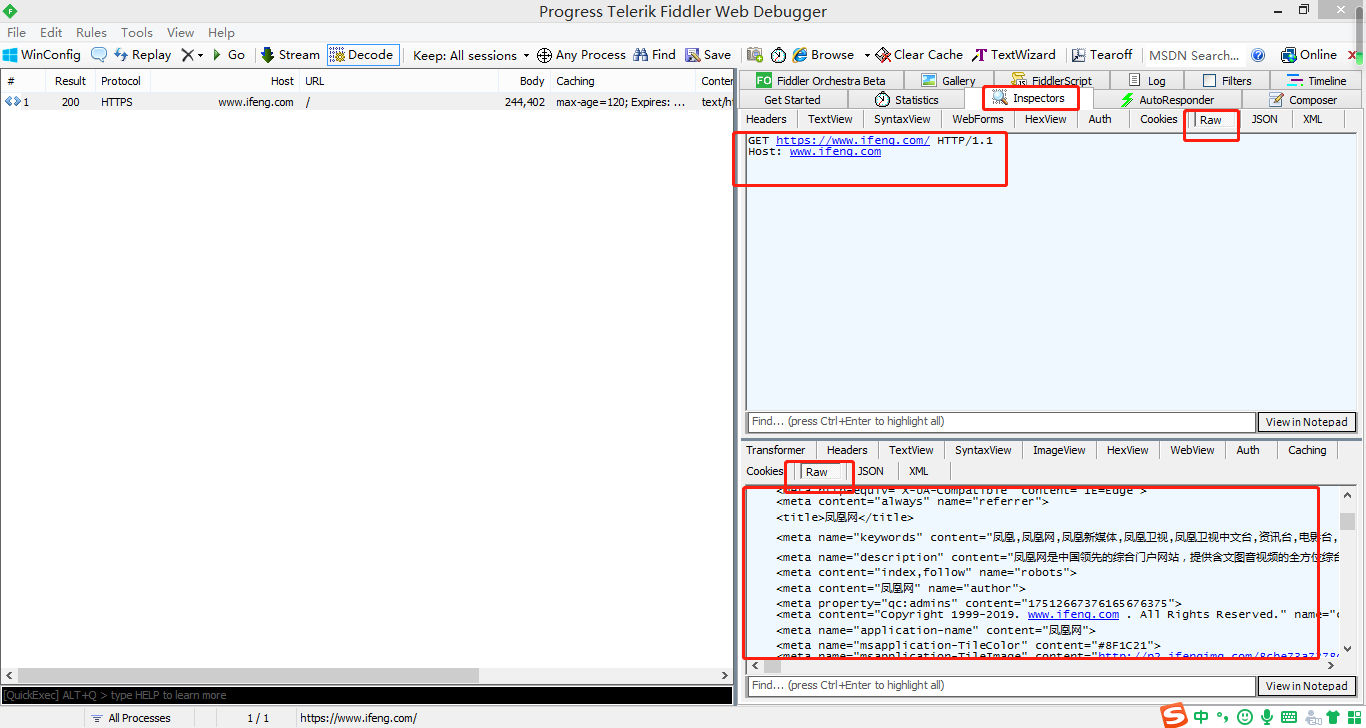The image size is (1366, 728).
Task: Open https://www.ifeng.com/ link in request
Action: 853,140
